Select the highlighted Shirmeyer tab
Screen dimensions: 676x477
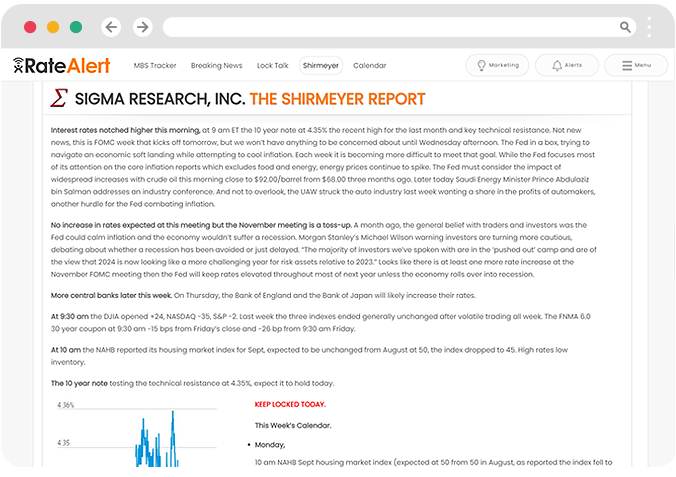321,66
